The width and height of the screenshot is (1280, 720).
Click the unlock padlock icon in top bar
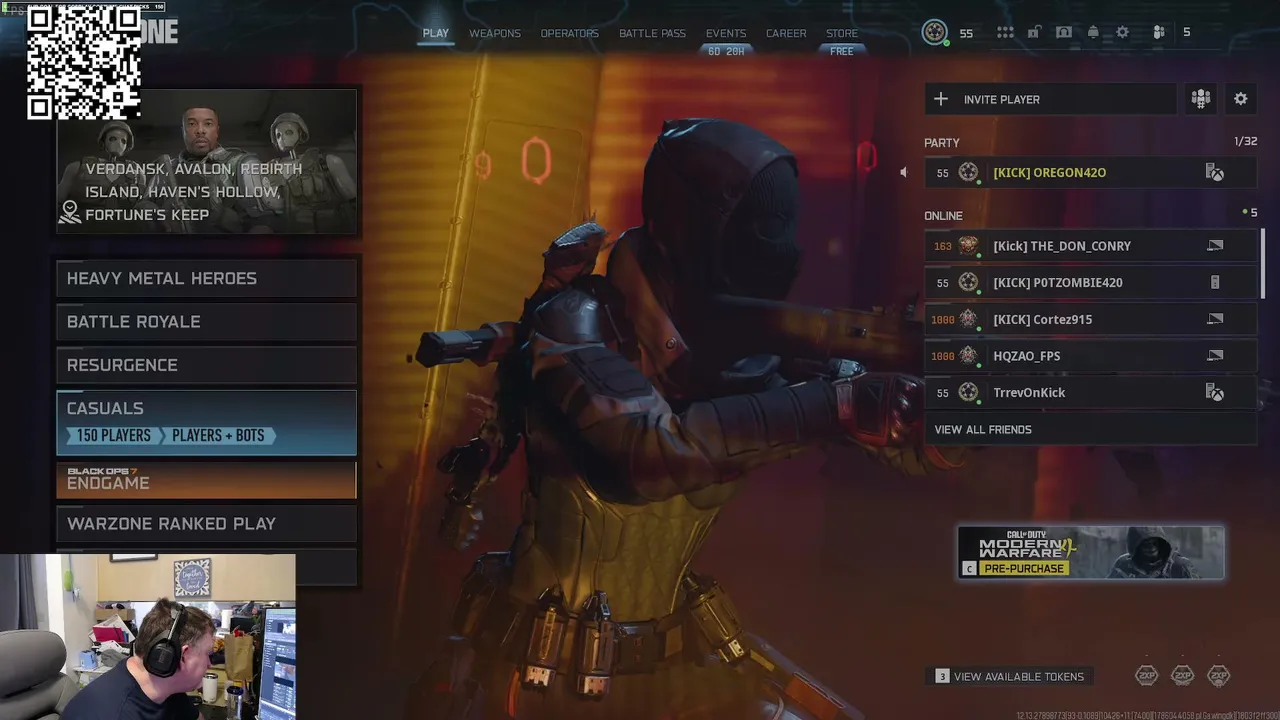point(1035,32)
